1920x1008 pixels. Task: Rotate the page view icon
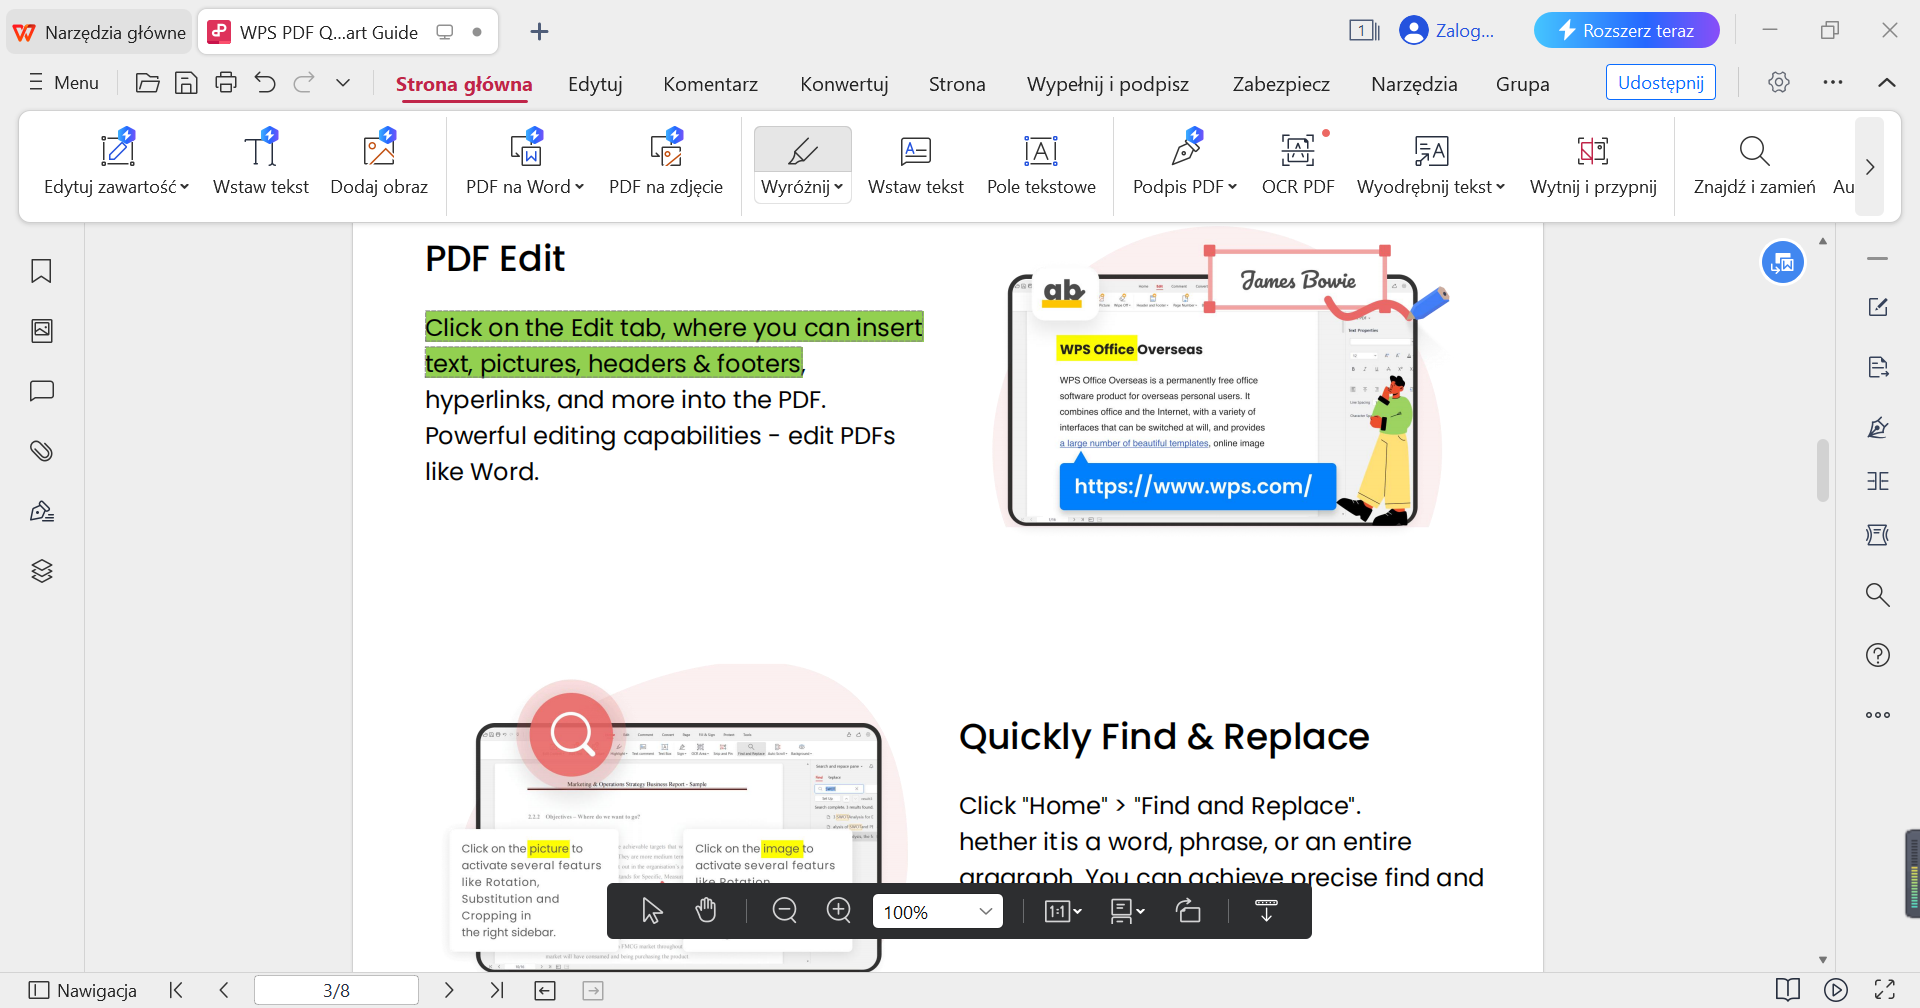pyautogui.click(x=1188, y=911)
